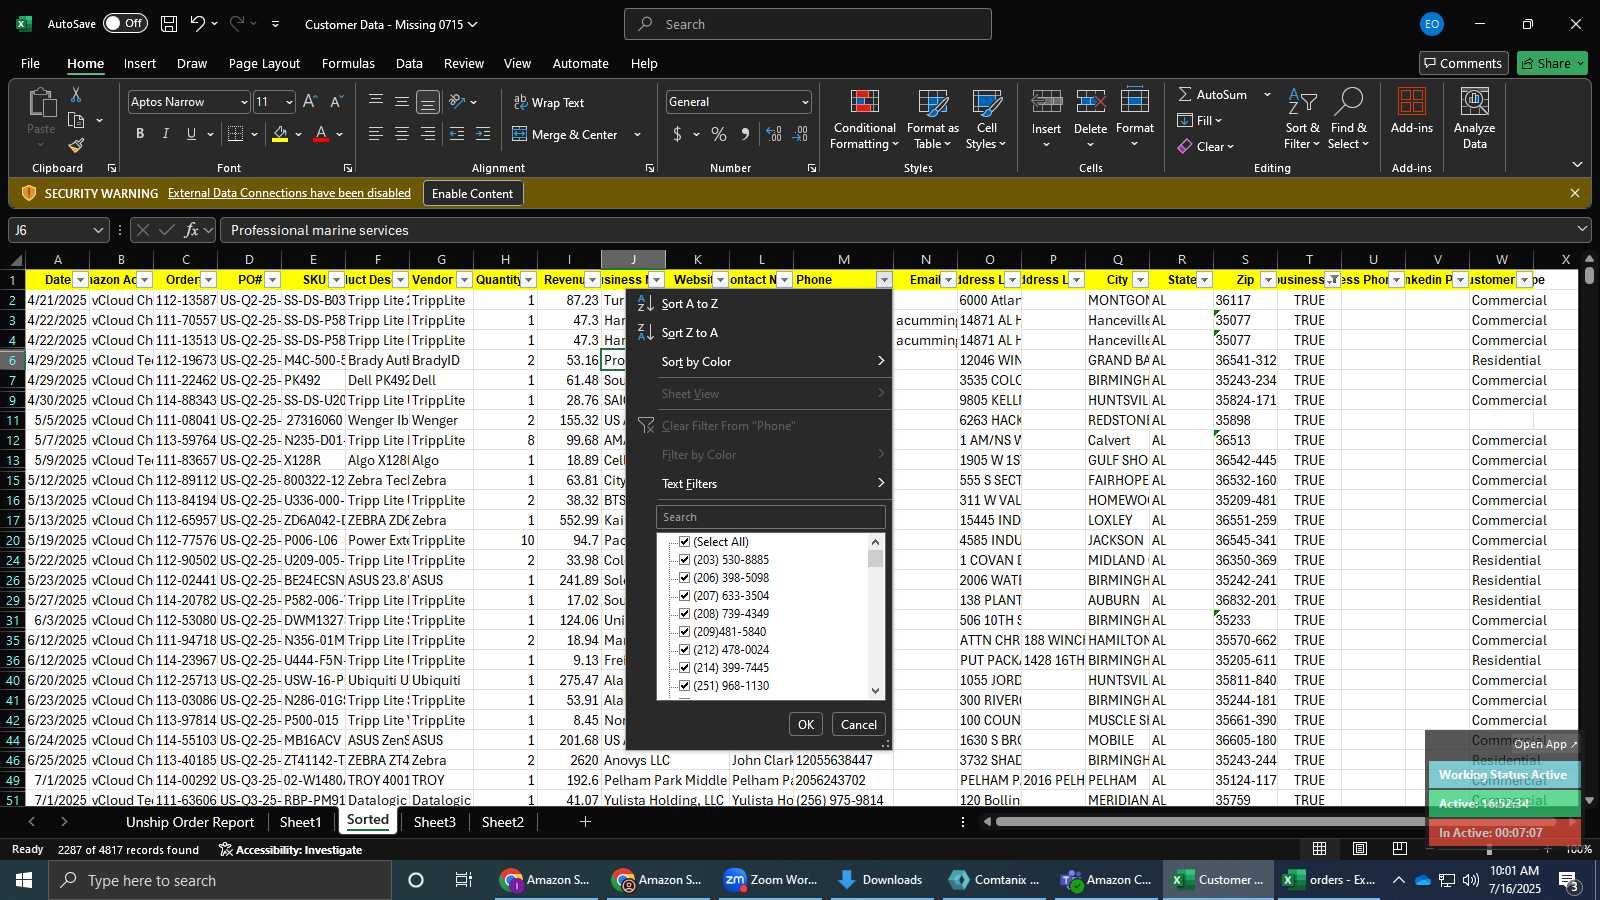Click the Insert Function fx icon
Viewport: 1600px width, 900px height.
[x=191, y=230]
